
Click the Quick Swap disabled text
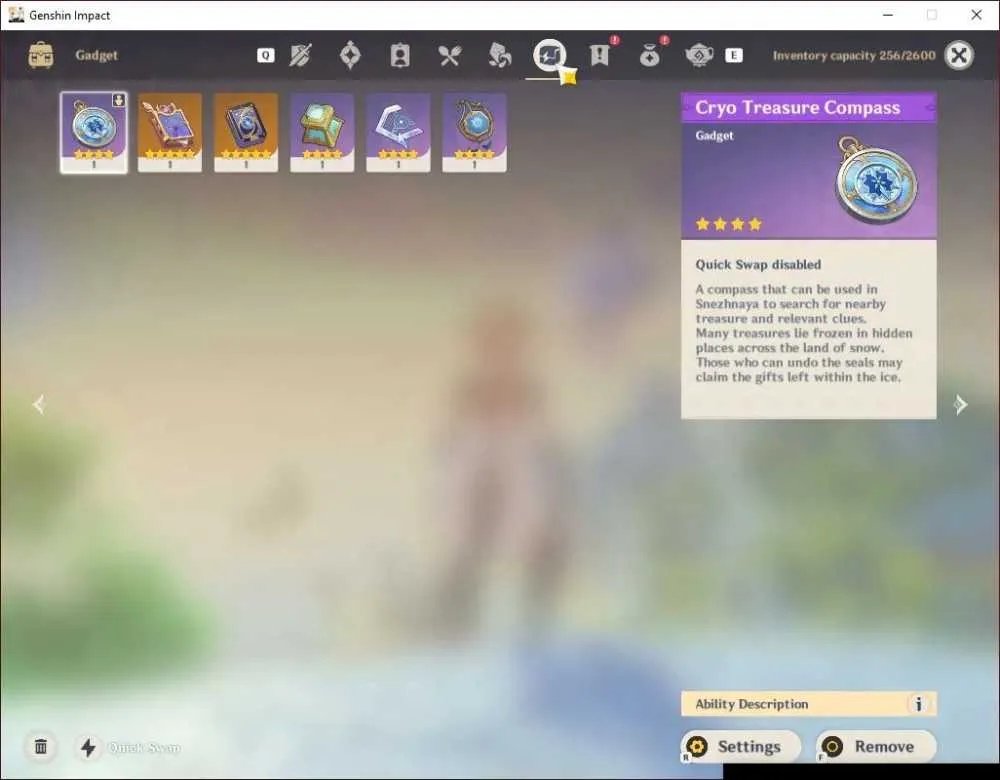point(758,265)
